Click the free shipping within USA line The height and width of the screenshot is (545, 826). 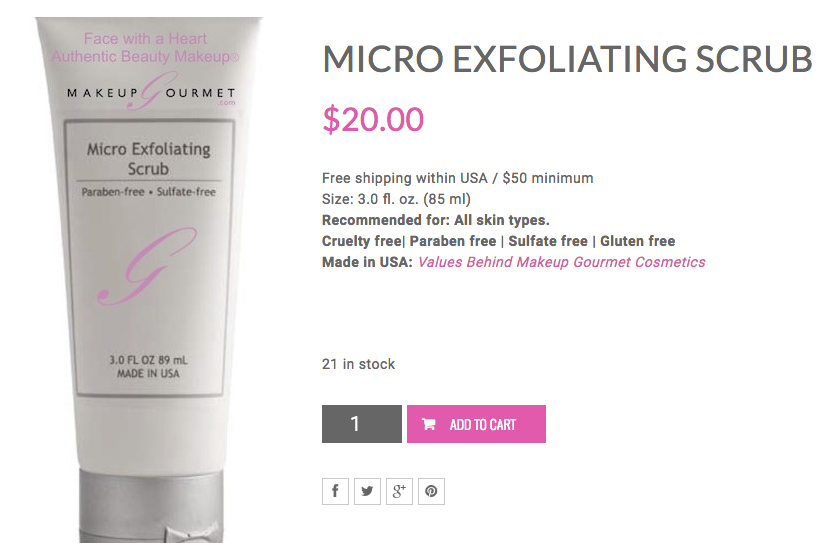click(x=457, y=179)
